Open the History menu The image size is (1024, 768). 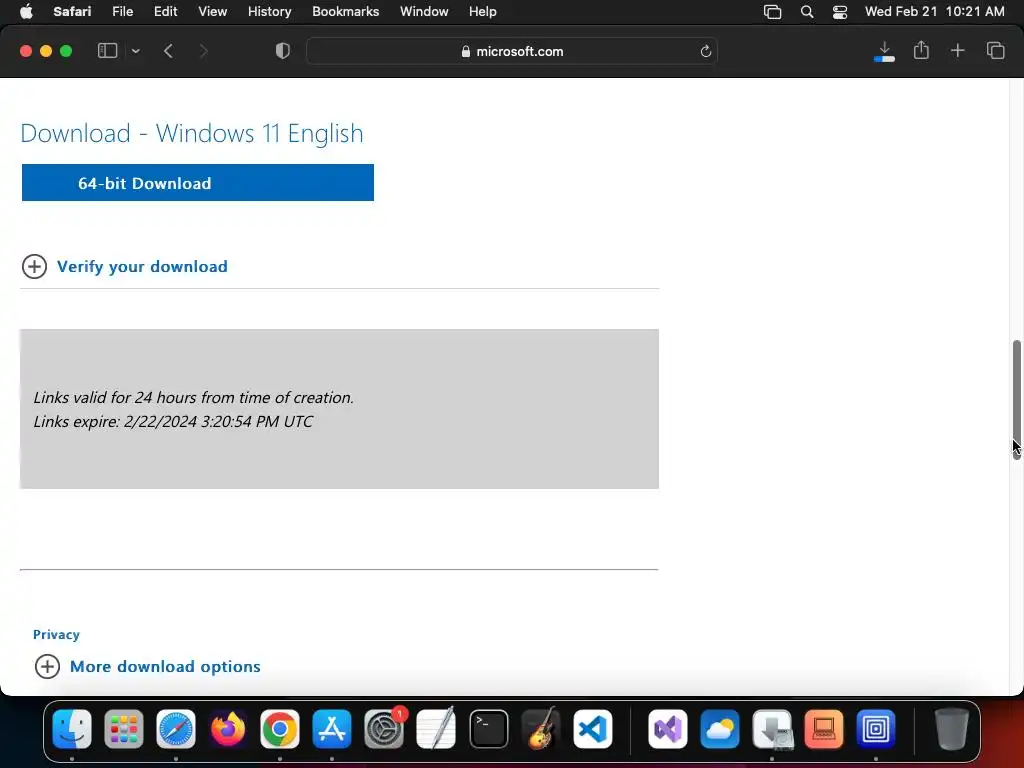coord(269,12)
